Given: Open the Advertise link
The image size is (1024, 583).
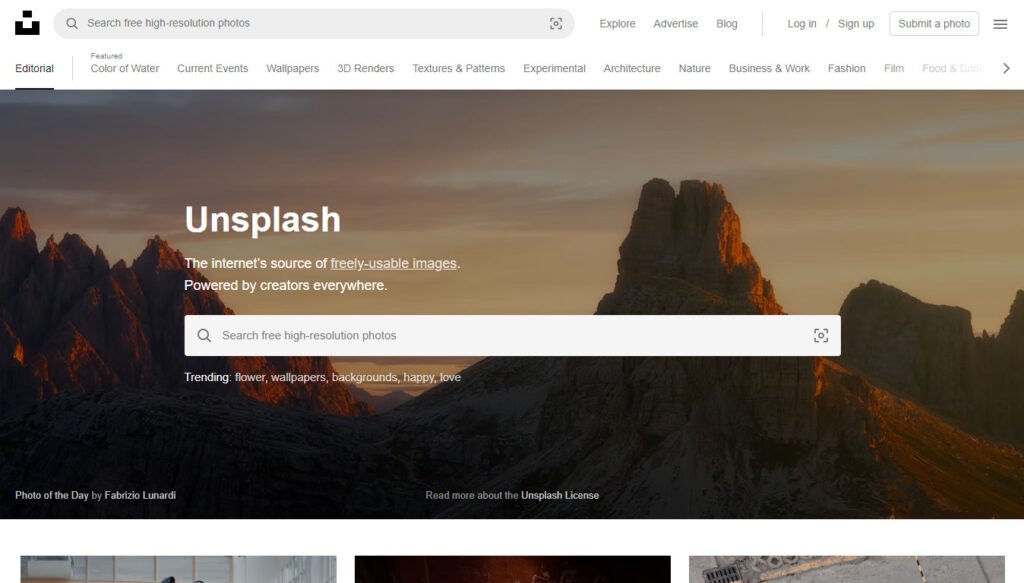Looking at the screenshot, I should point(675,24).
